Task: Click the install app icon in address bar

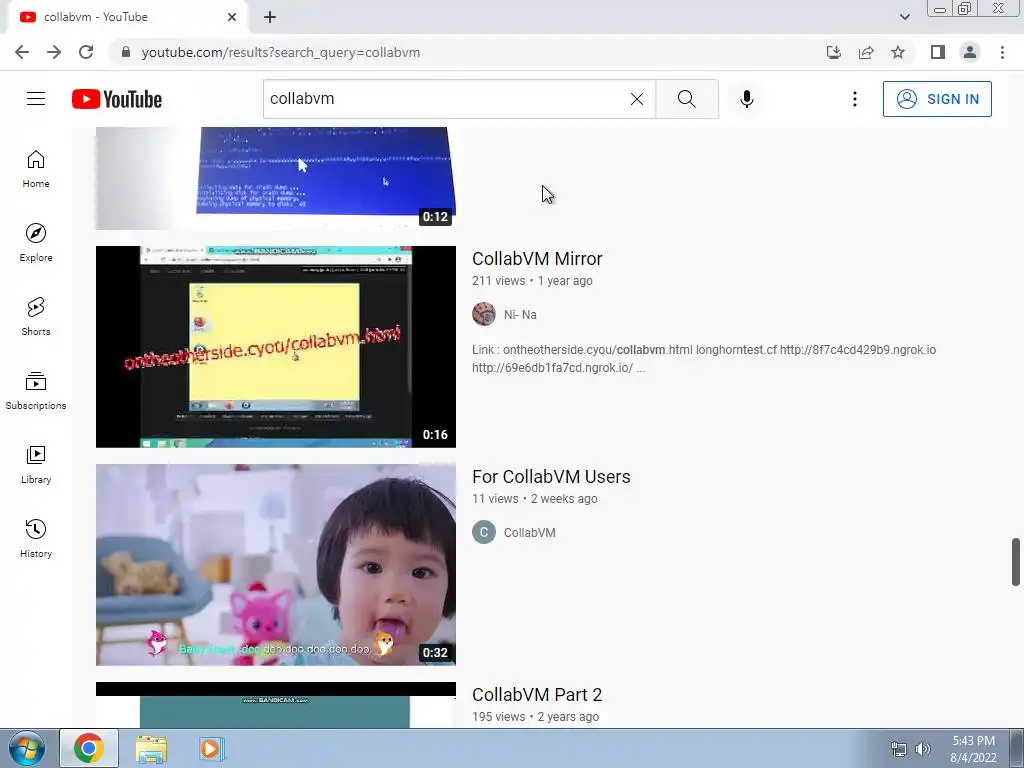Action: click(x=834, y=52)
